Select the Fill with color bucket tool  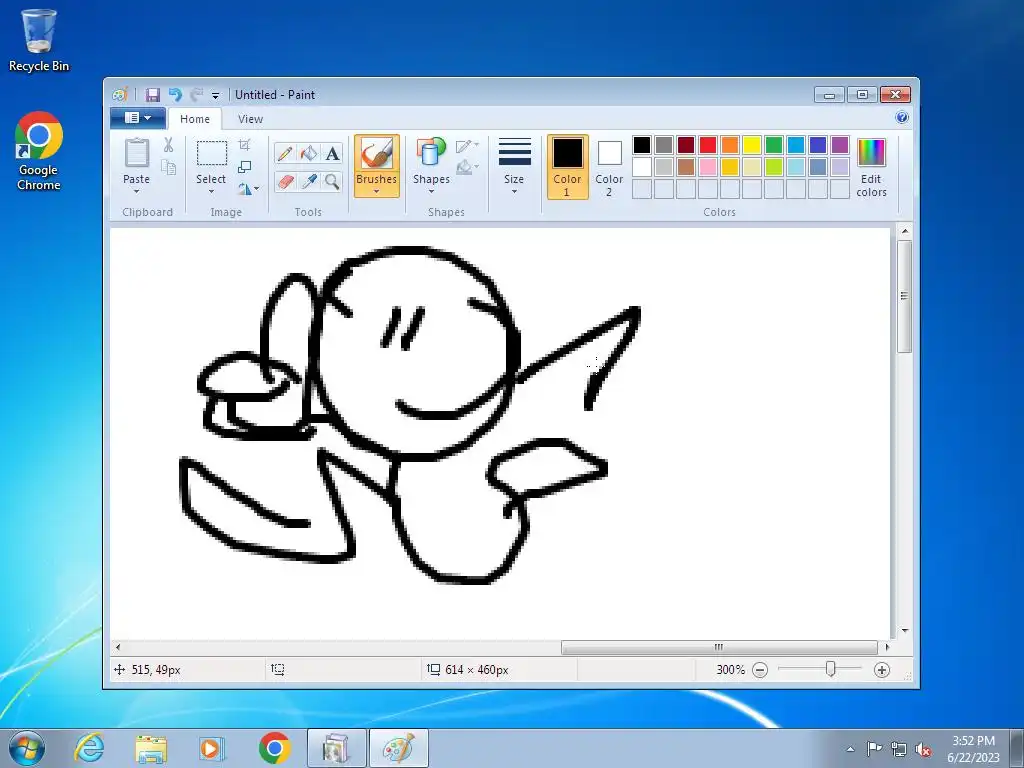coord(308,153)
